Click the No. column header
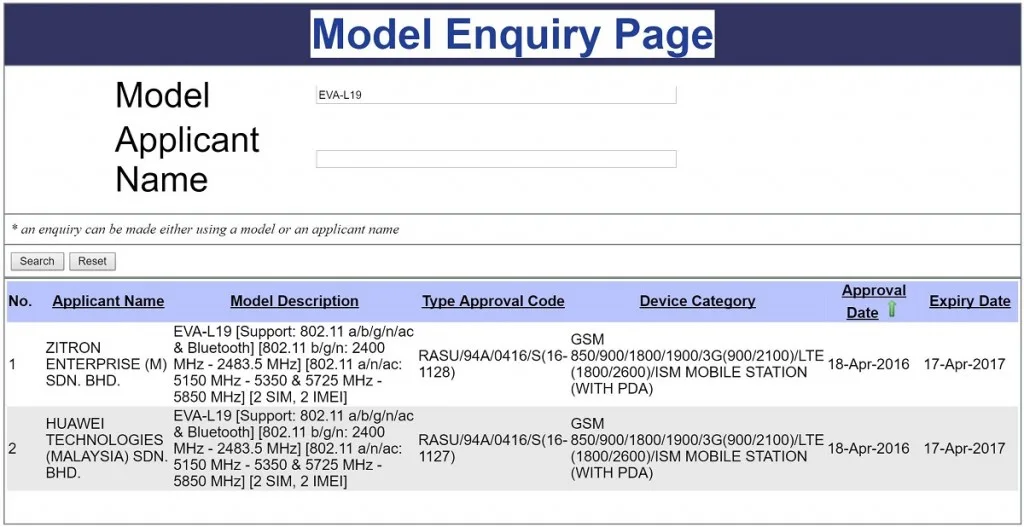The height and width of the screenshot is (527, 1024). (x=21, y=301)
